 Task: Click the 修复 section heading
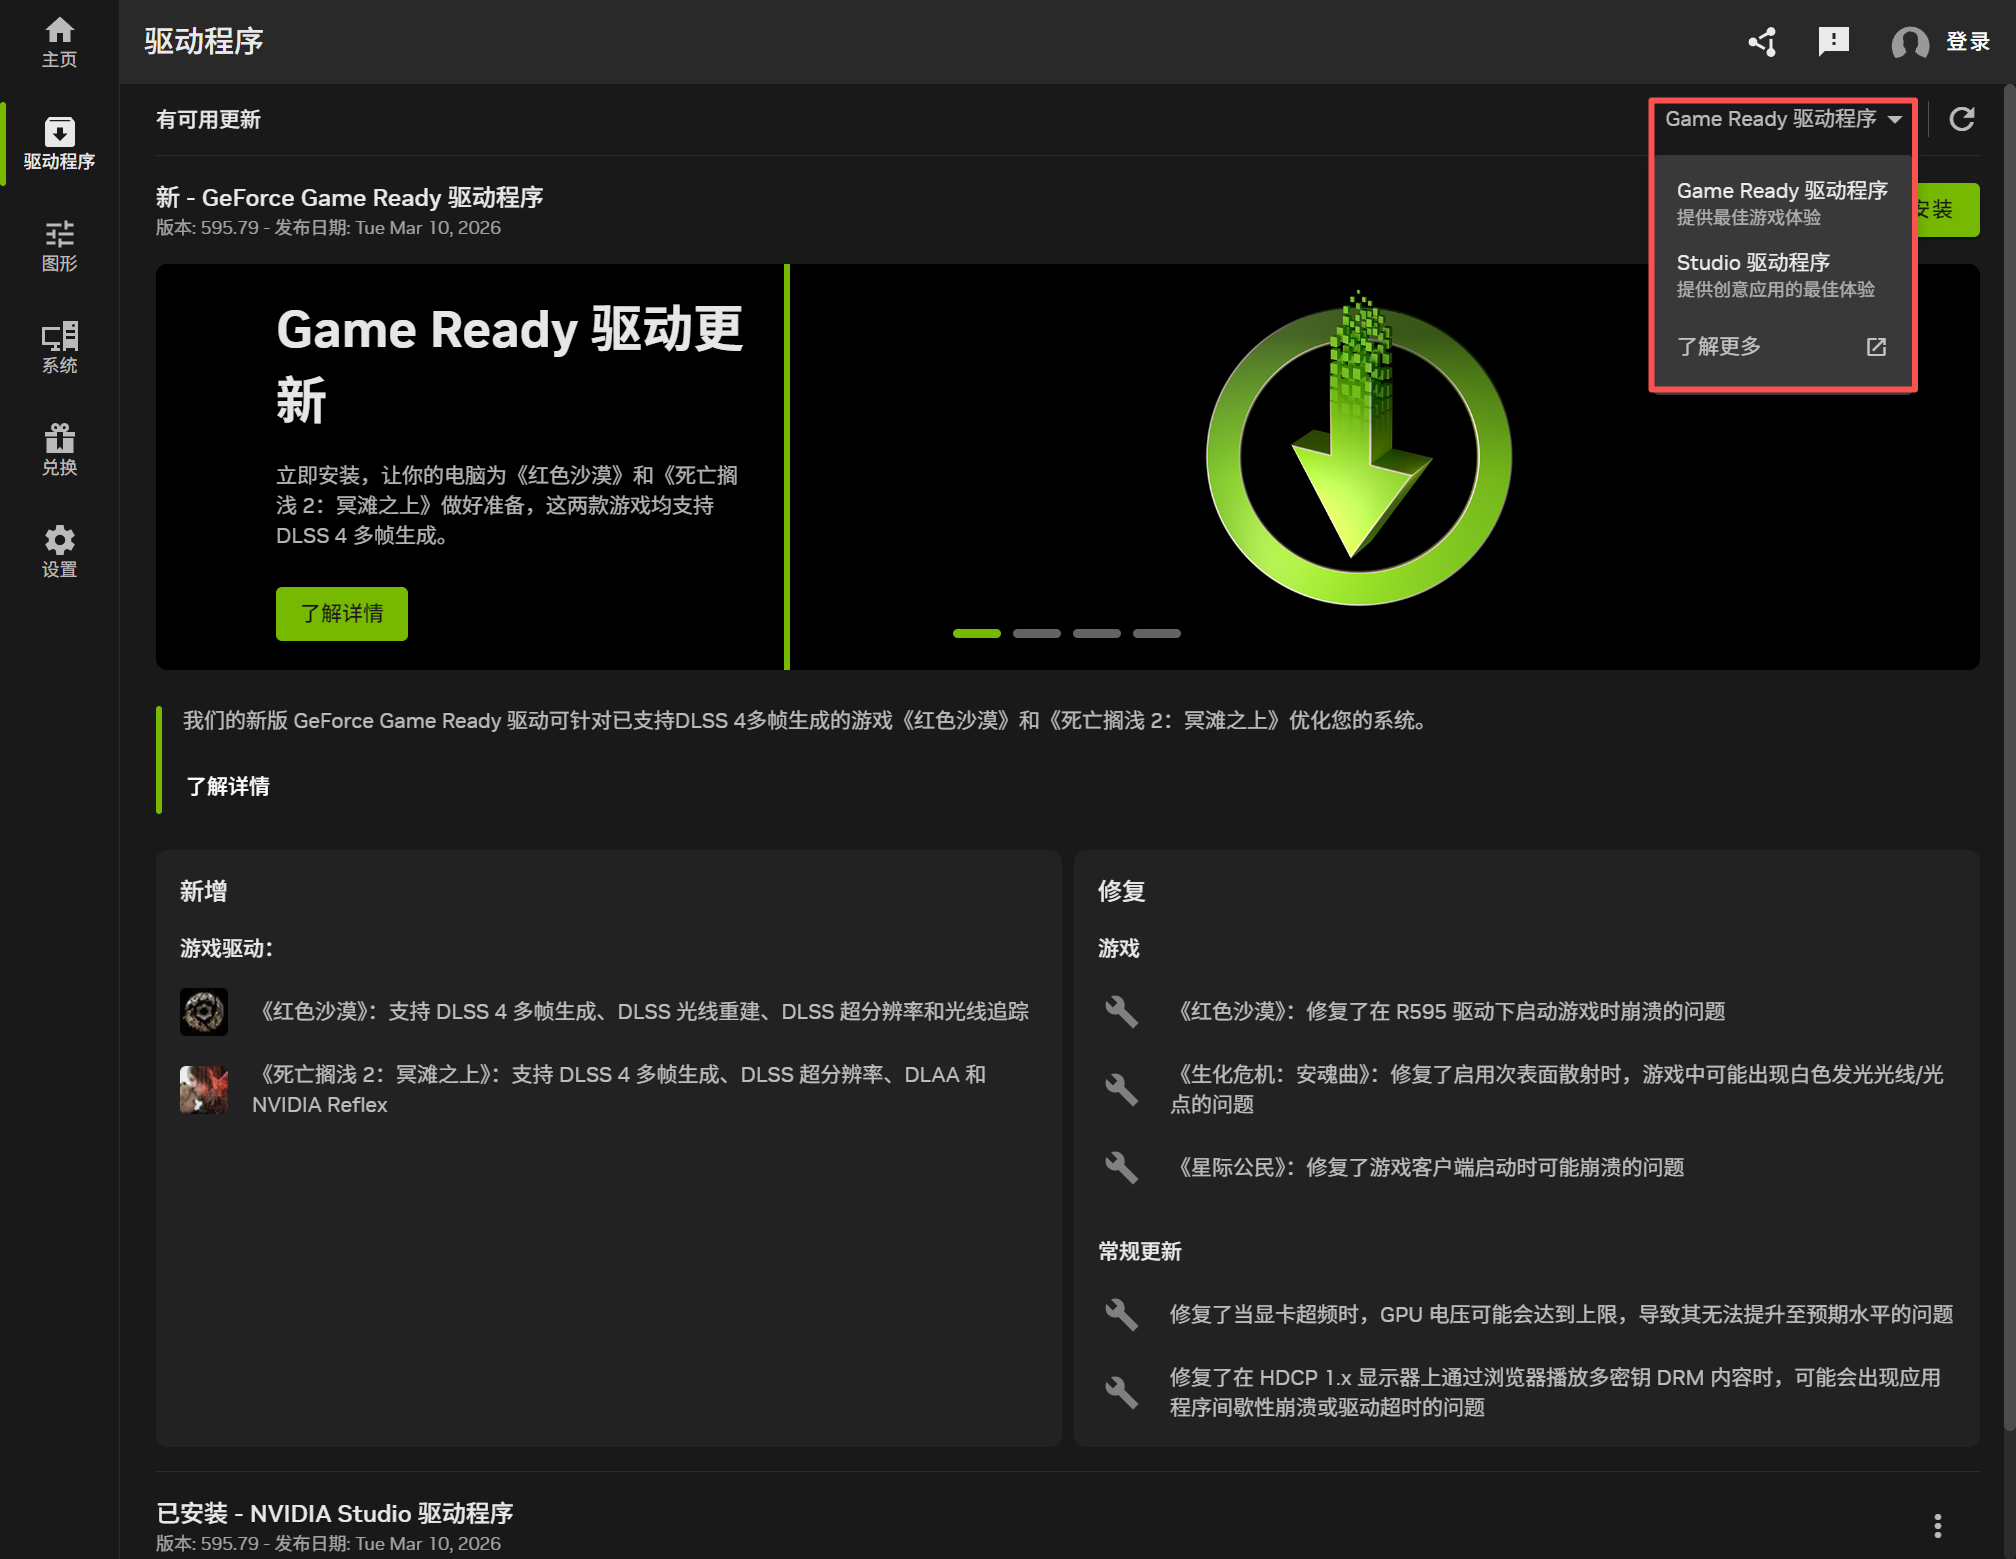[1121, 892]
